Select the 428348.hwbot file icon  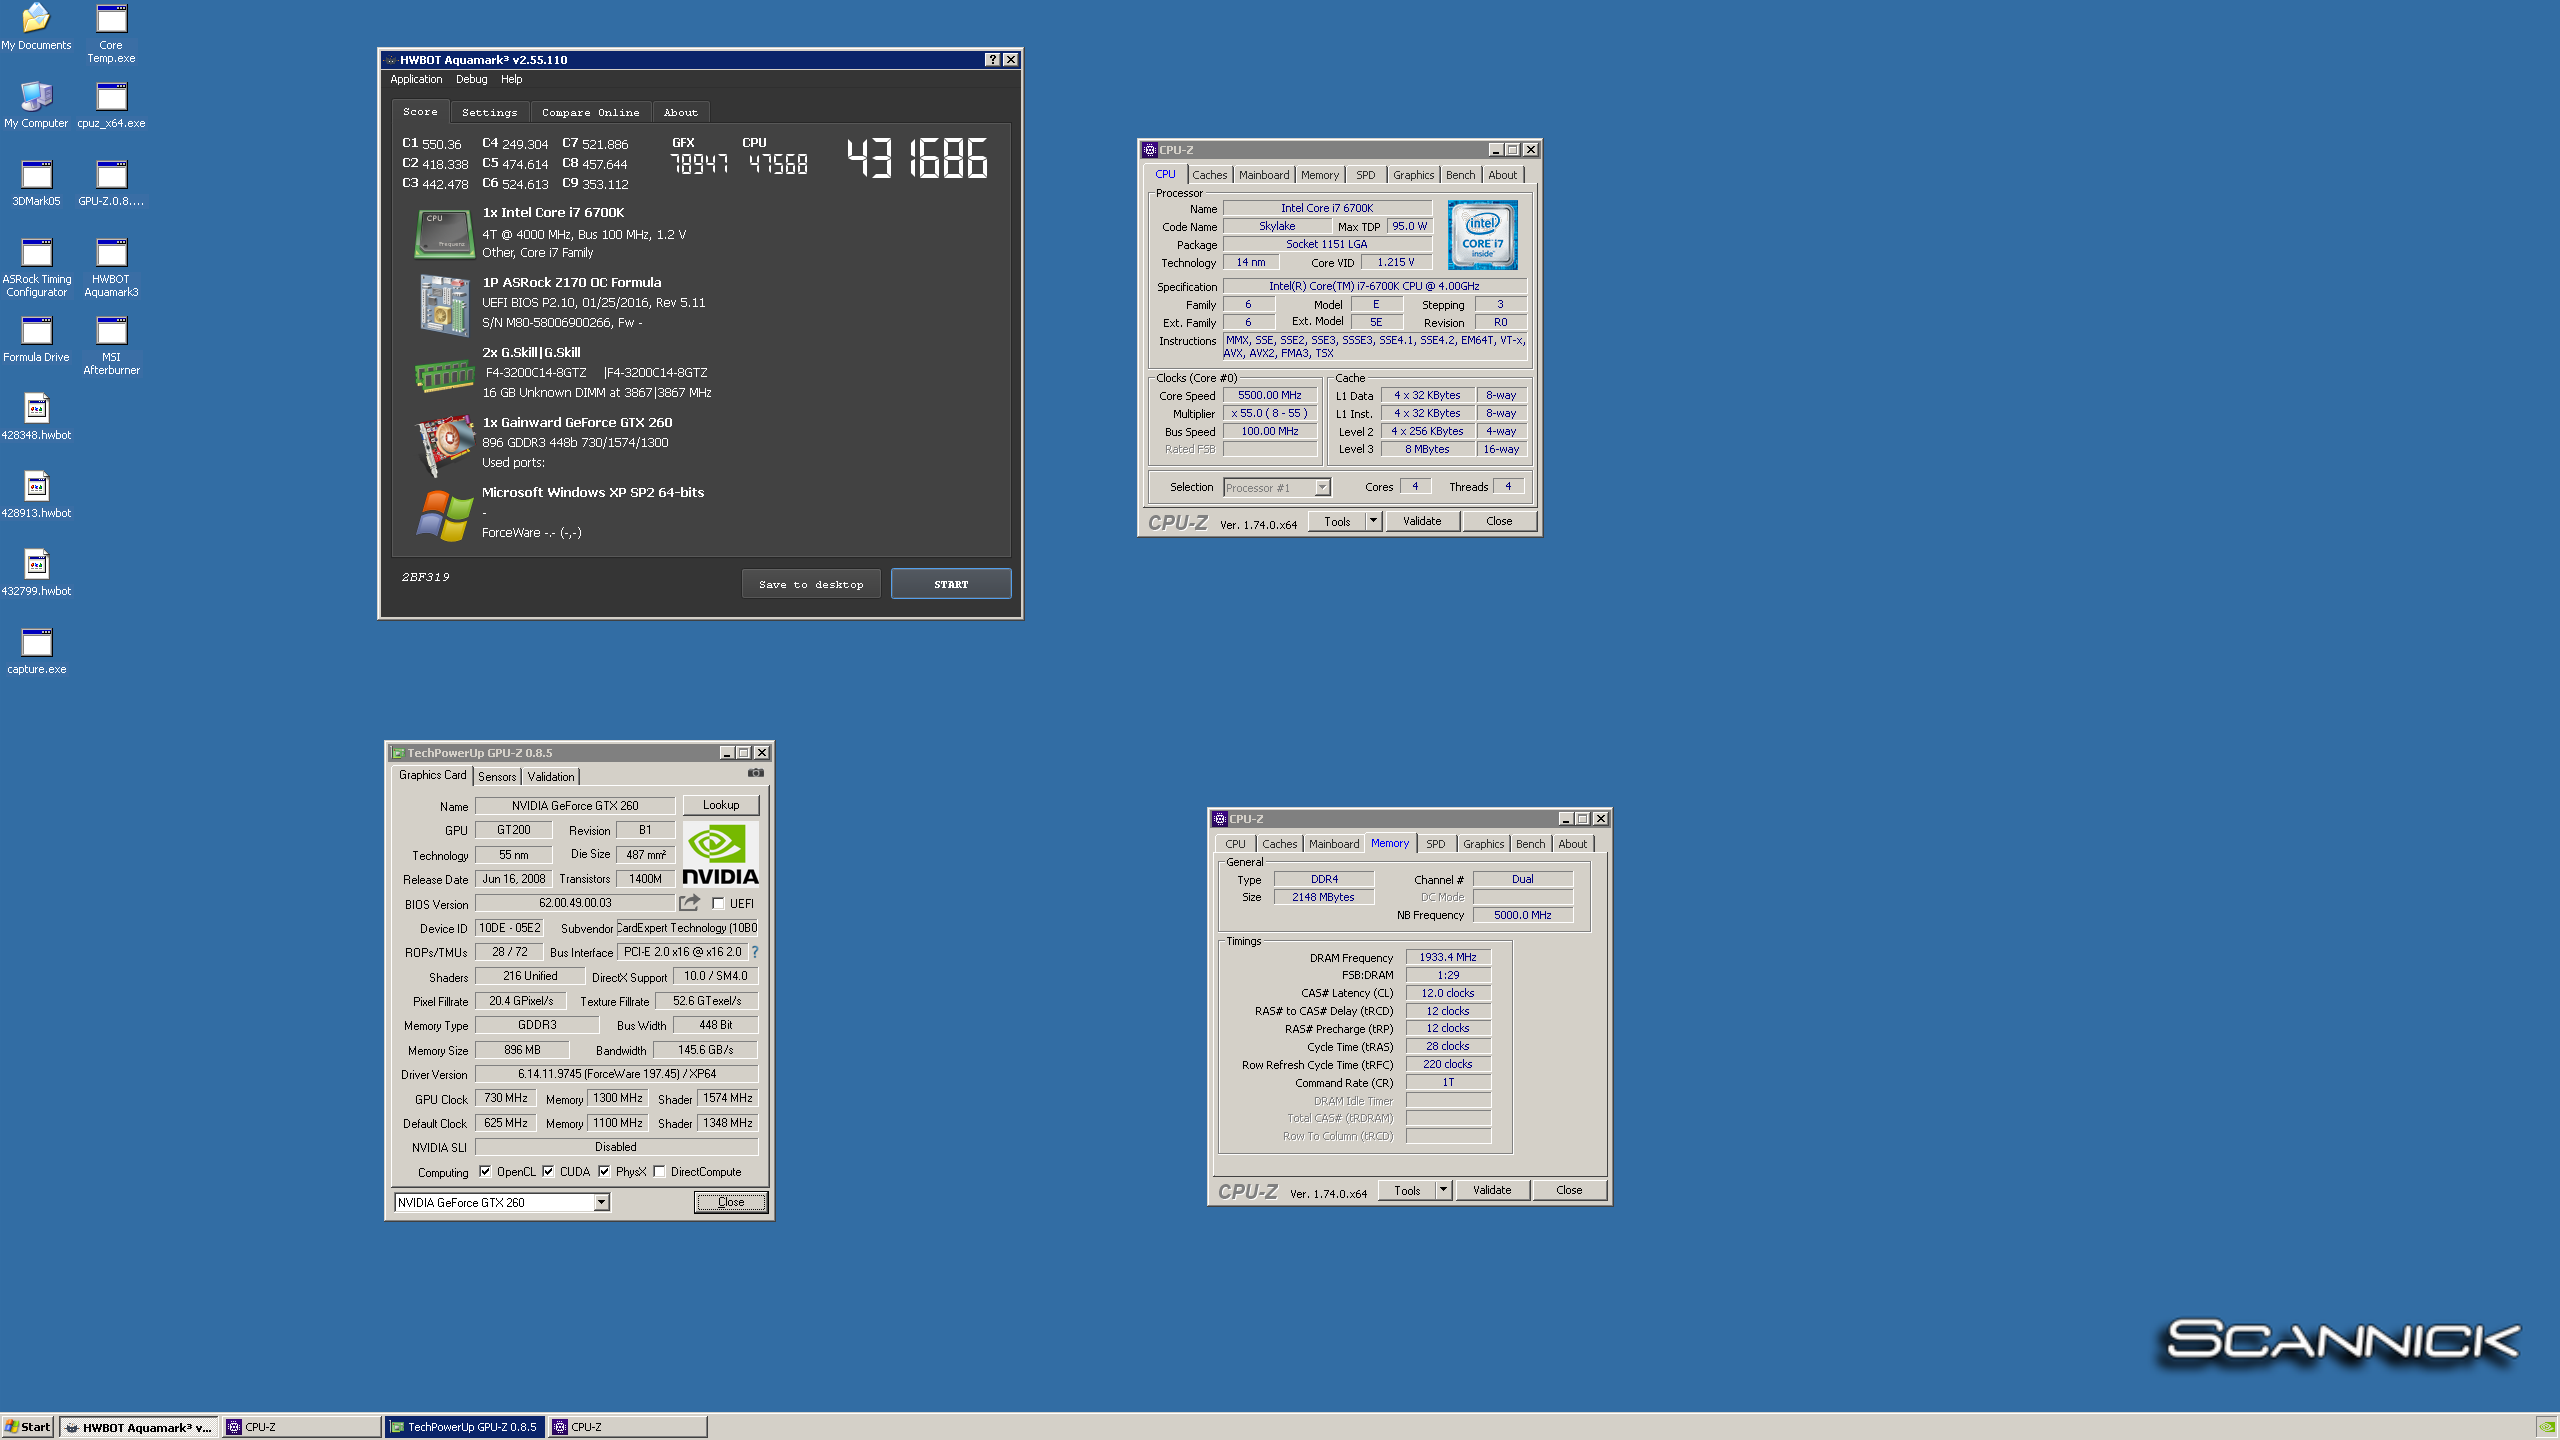click(x=36, y=417)
